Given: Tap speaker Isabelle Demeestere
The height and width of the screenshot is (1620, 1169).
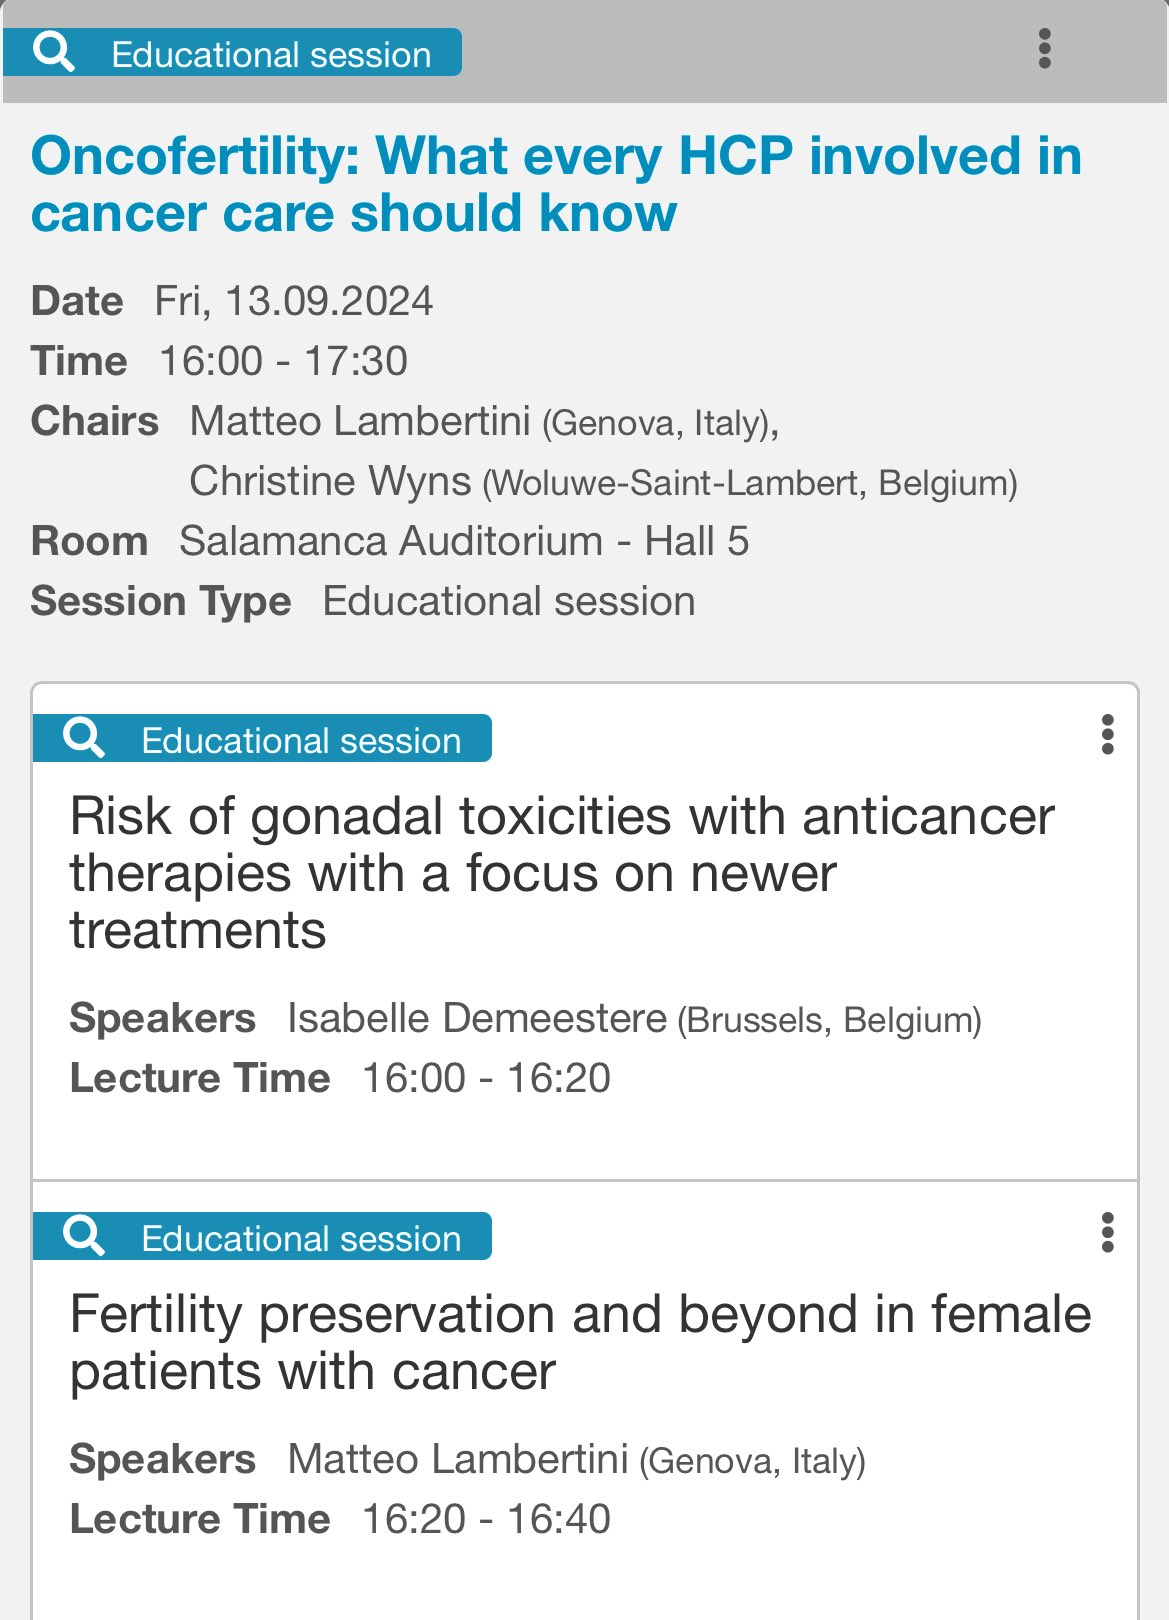Looking at the screenshot, I should pyautogui.click(x=477, y=1018).
